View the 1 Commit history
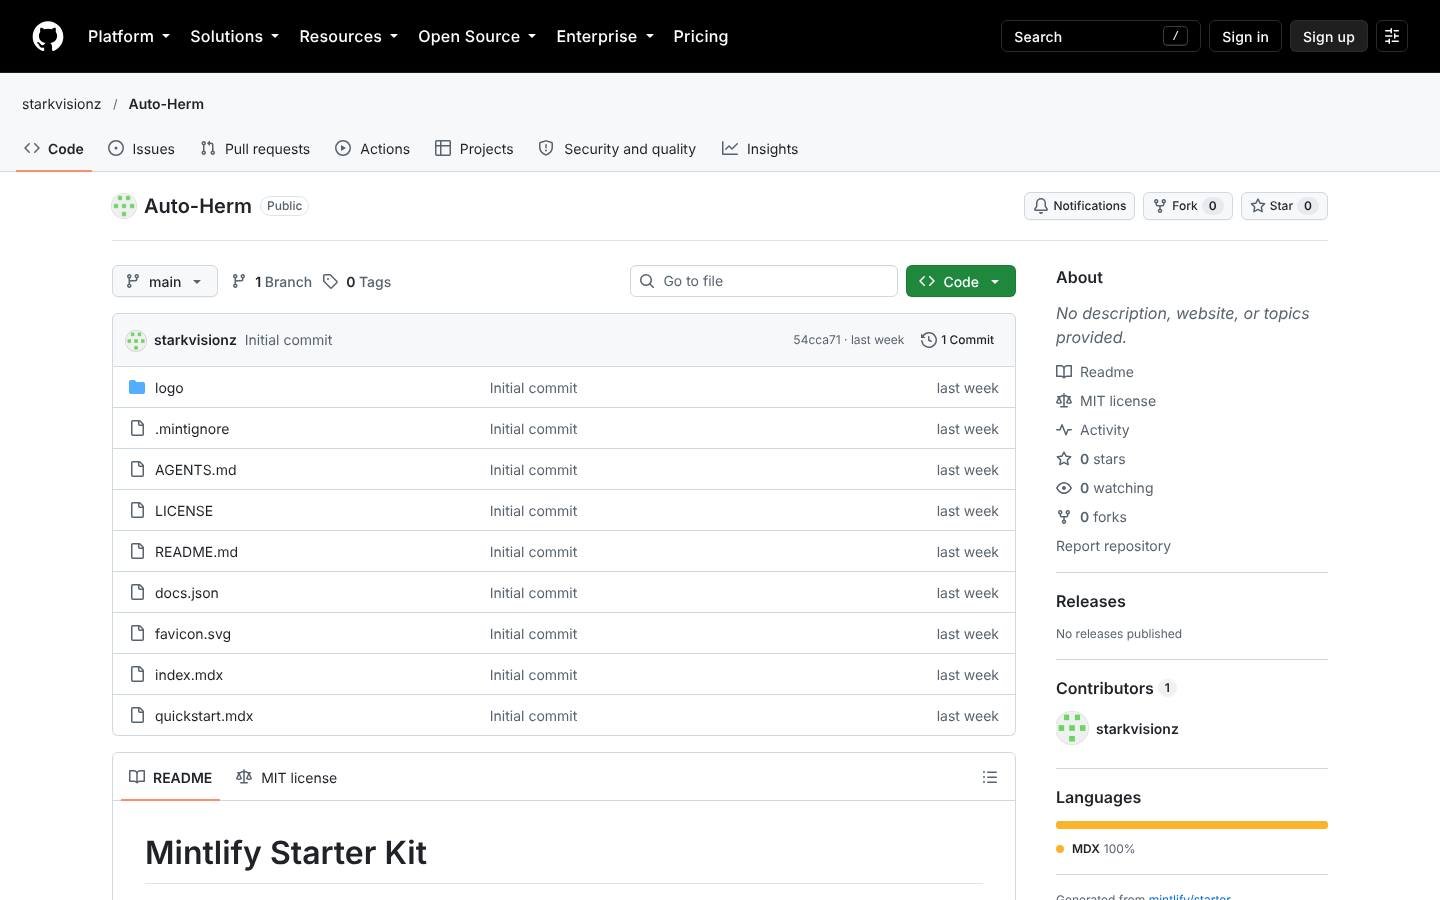Image resolution: width=1440 pixels, height=900 pixels. pos(958,340)
